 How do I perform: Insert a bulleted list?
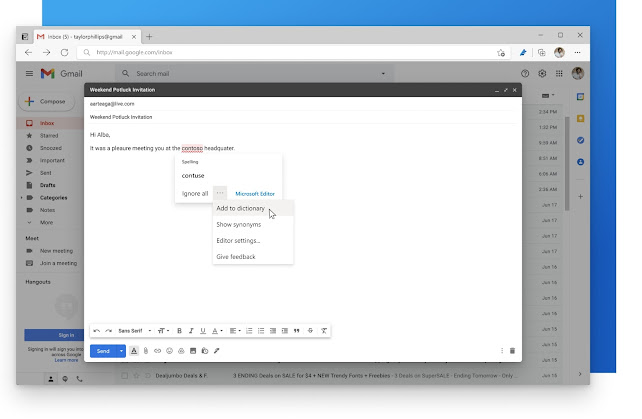[x=261, y=331]
